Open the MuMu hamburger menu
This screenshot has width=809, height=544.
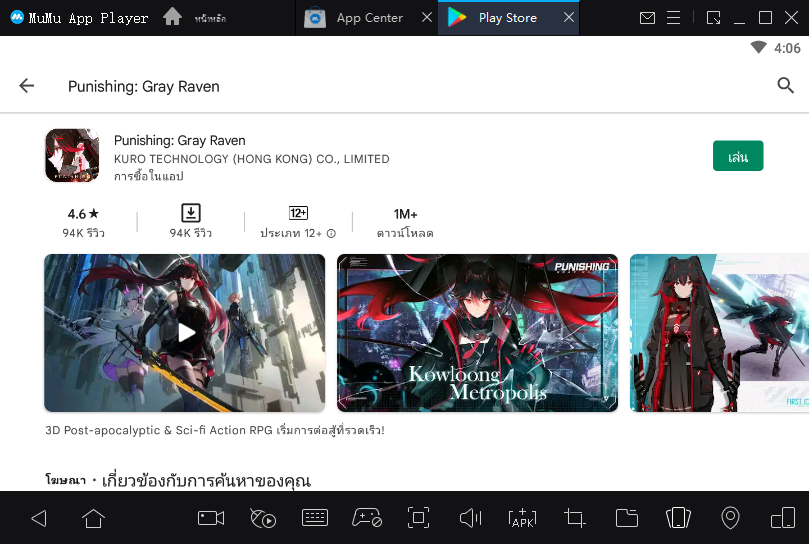tap(676, 18)
